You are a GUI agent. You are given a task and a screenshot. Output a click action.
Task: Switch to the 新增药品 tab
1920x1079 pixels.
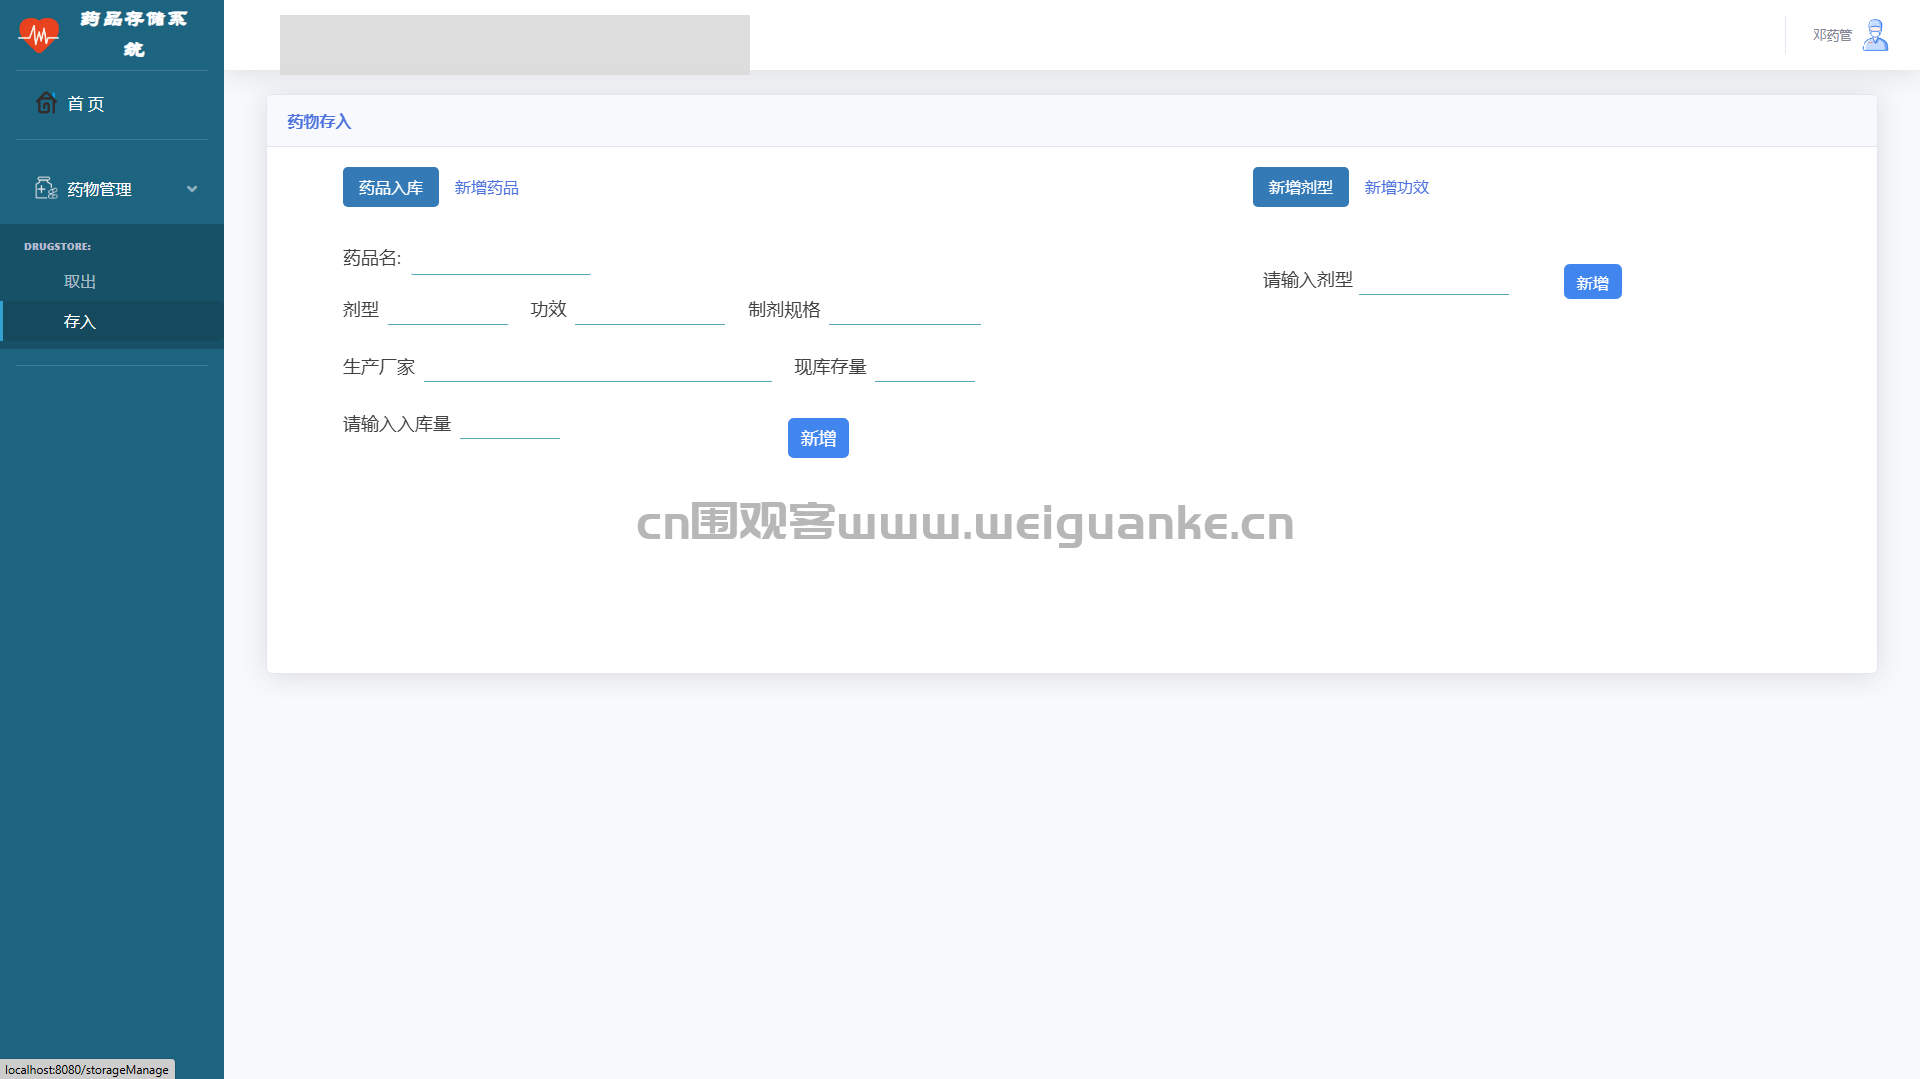486,187
